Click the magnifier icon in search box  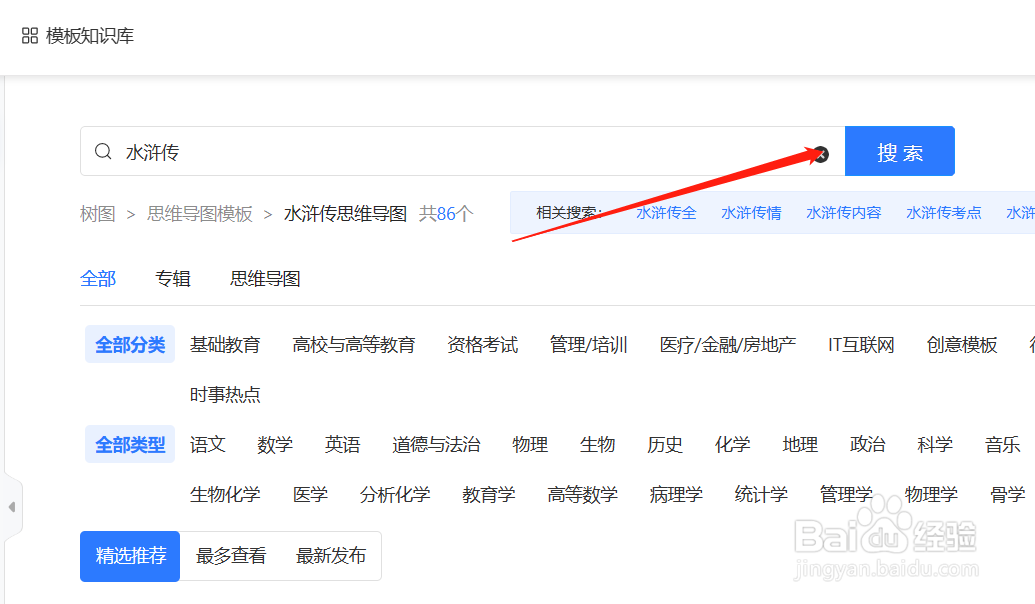[103, 151]
